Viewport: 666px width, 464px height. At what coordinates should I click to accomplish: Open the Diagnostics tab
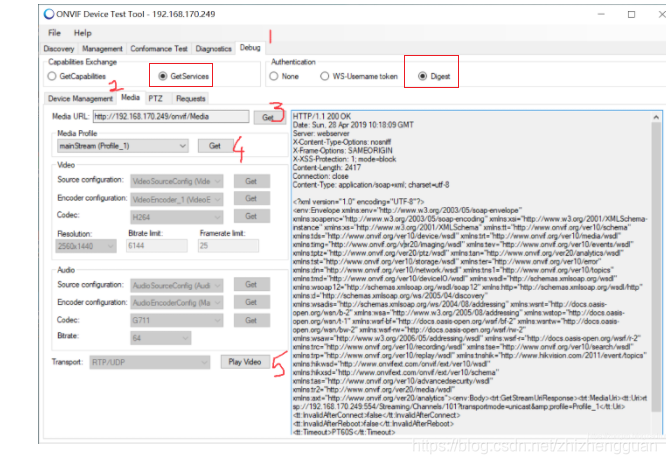click(213, 49)
